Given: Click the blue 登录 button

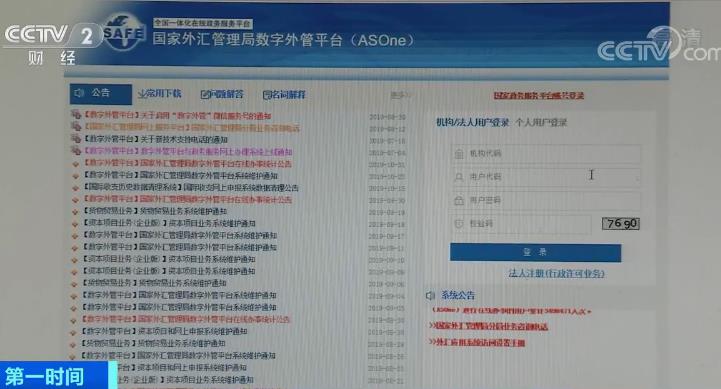Looking at the screenshot, I should [535, 252].
